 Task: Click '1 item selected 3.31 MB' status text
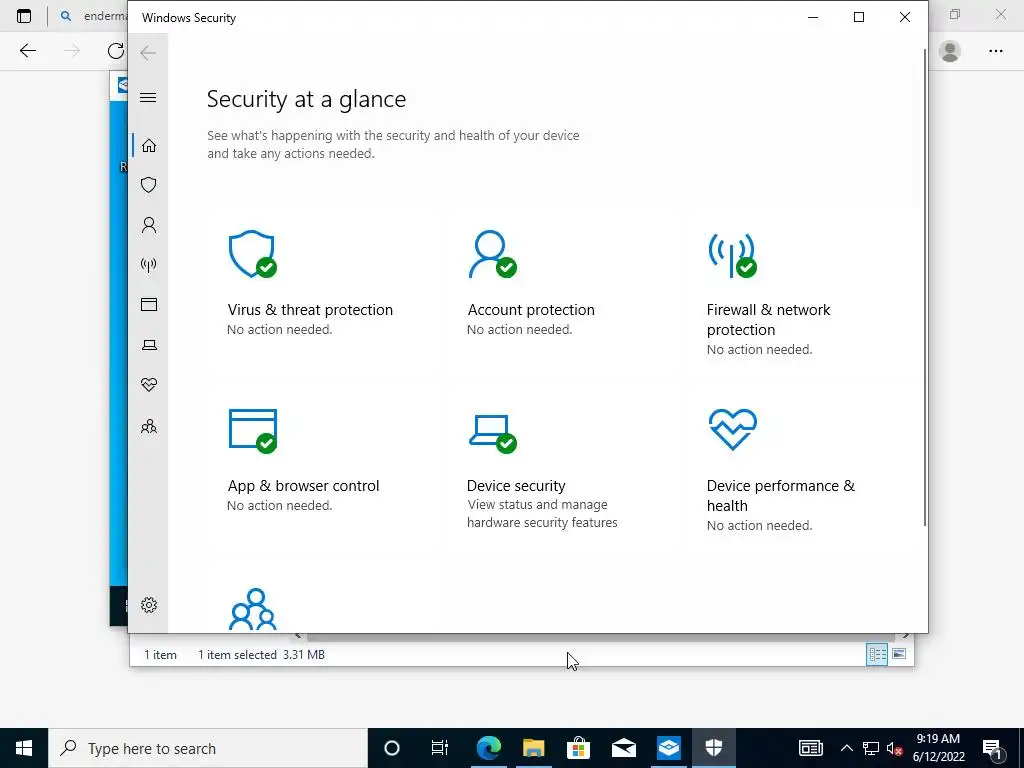pos(261,654)
